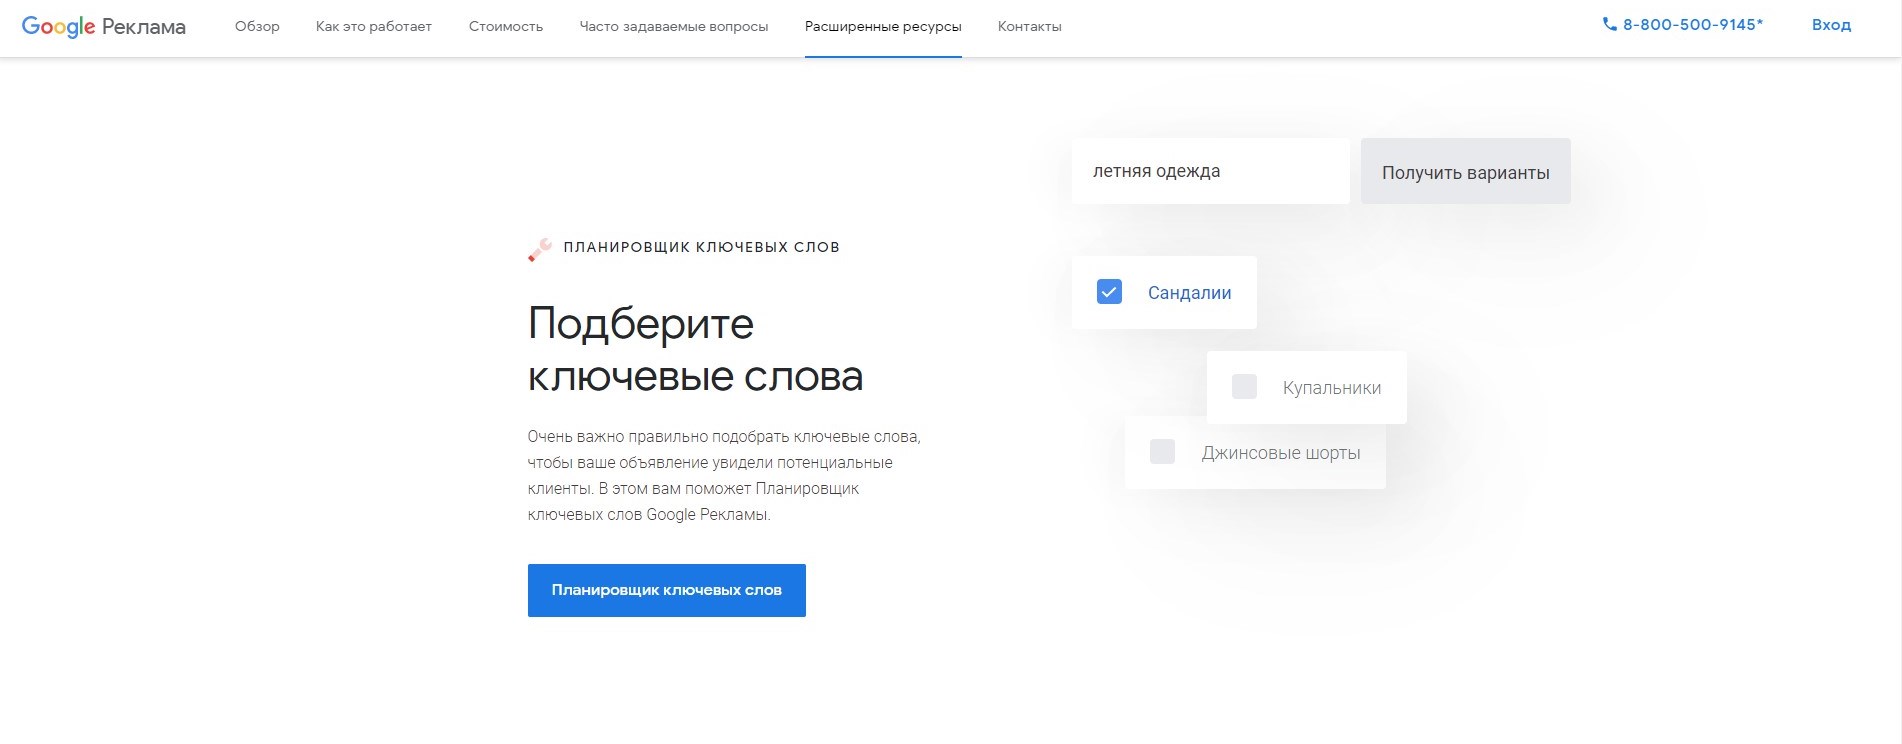1902x744 pixels.
Task: Uncheck the Сандалии checkbox
Action: (1109, 292)
